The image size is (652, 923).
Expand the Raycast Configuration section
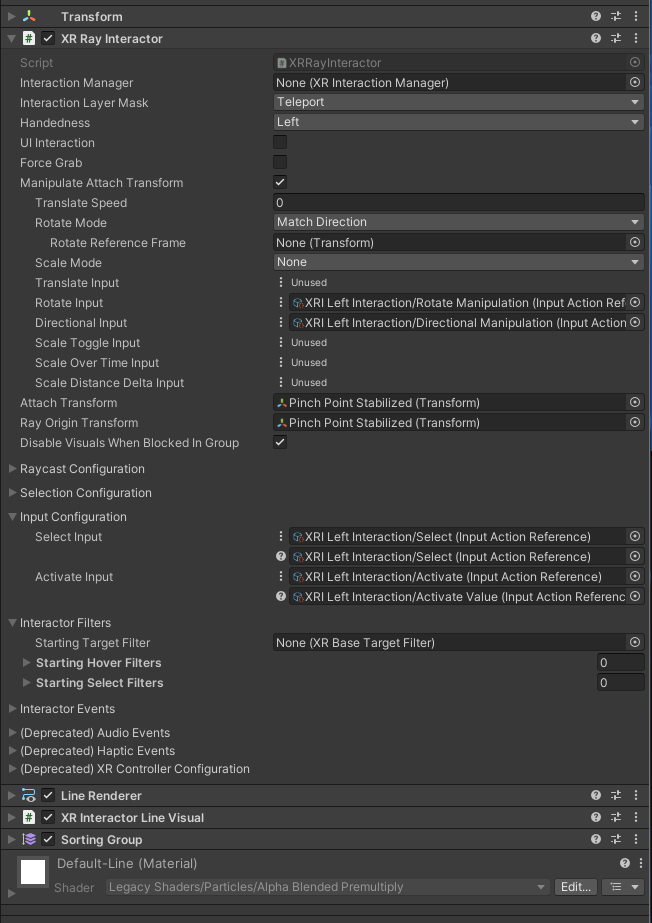[82, 469]
